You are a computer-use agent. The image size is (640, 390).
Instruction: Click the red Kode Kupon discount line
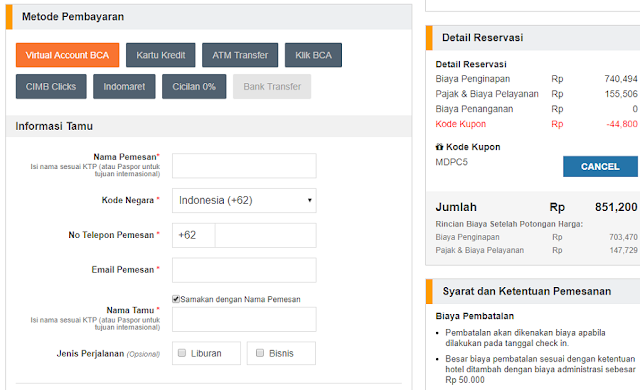[x=536, y=124]
